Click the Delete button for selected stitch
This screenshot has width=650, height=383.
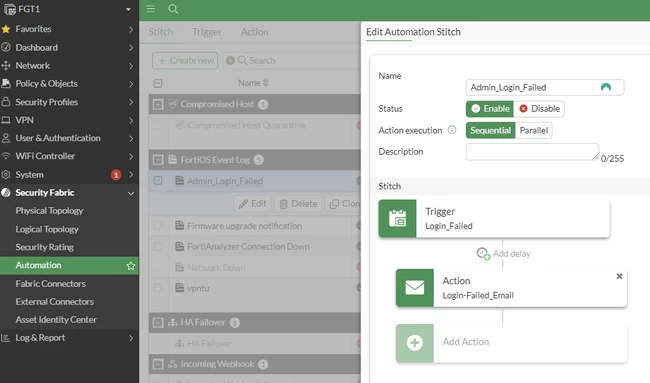(x=298, y=204)
